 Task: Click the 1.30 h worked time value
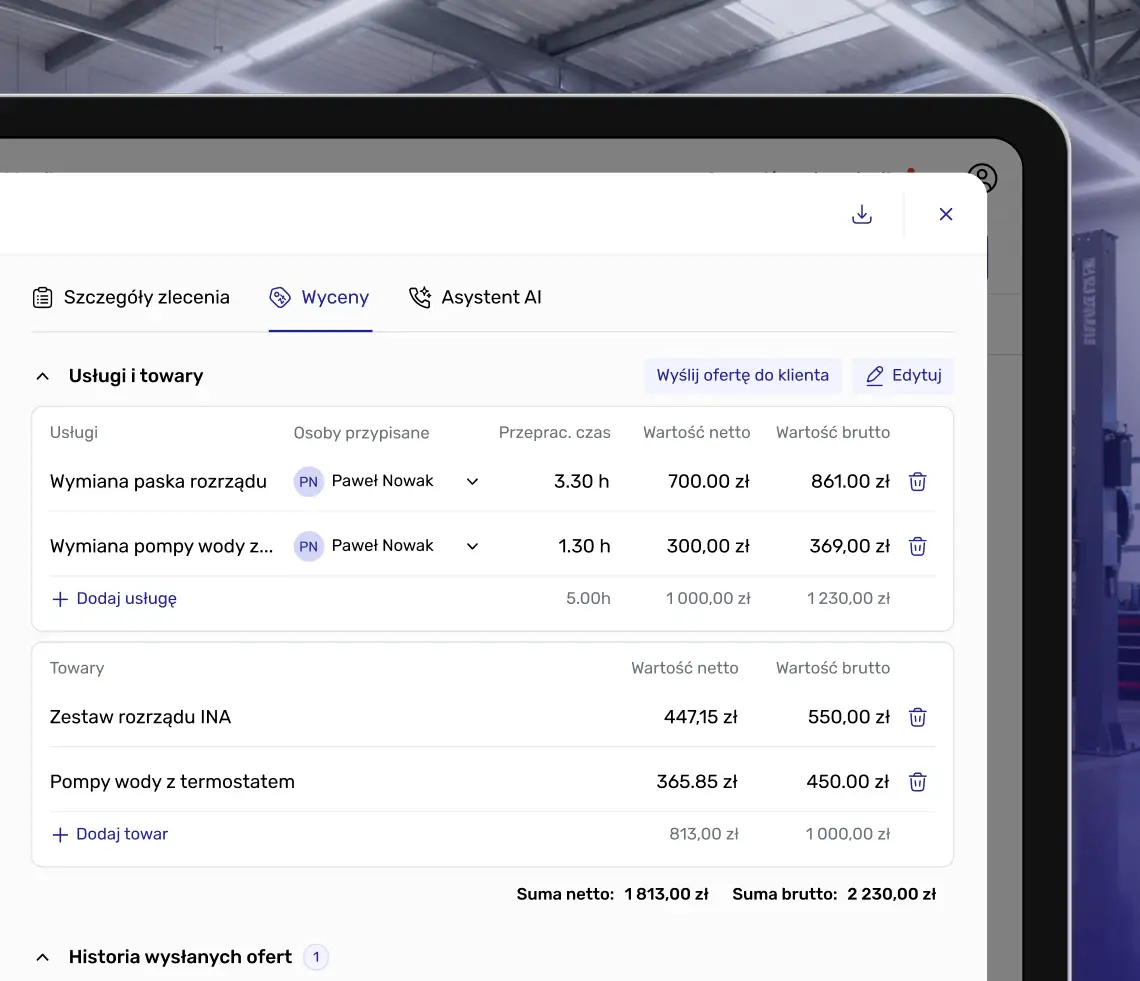(584, 546)
